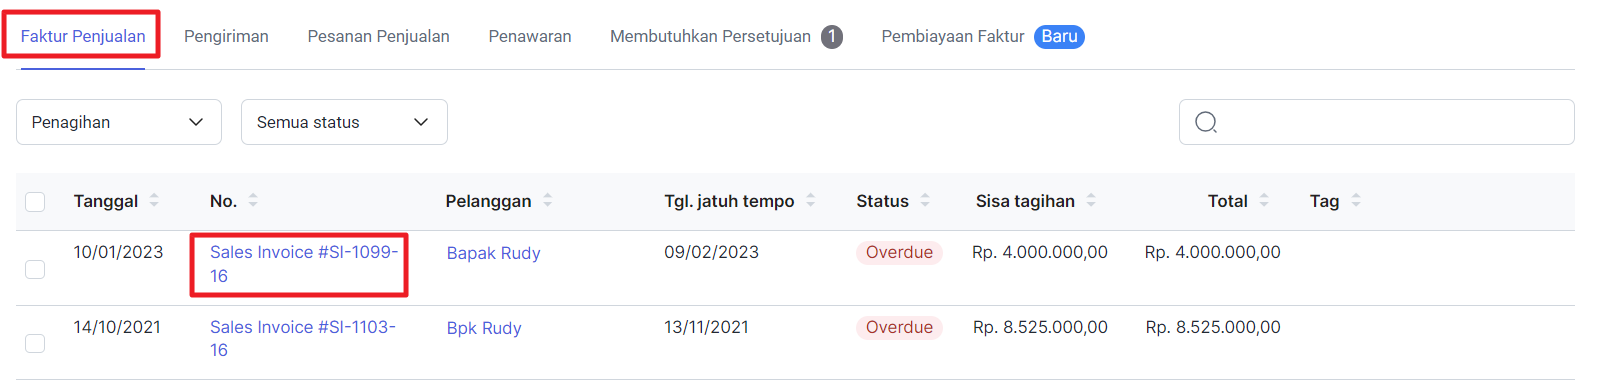Screen dimensions: 1598x382
Task: Open Sales Invoice #SI-1099-16 link
Action: pos(304,264)
